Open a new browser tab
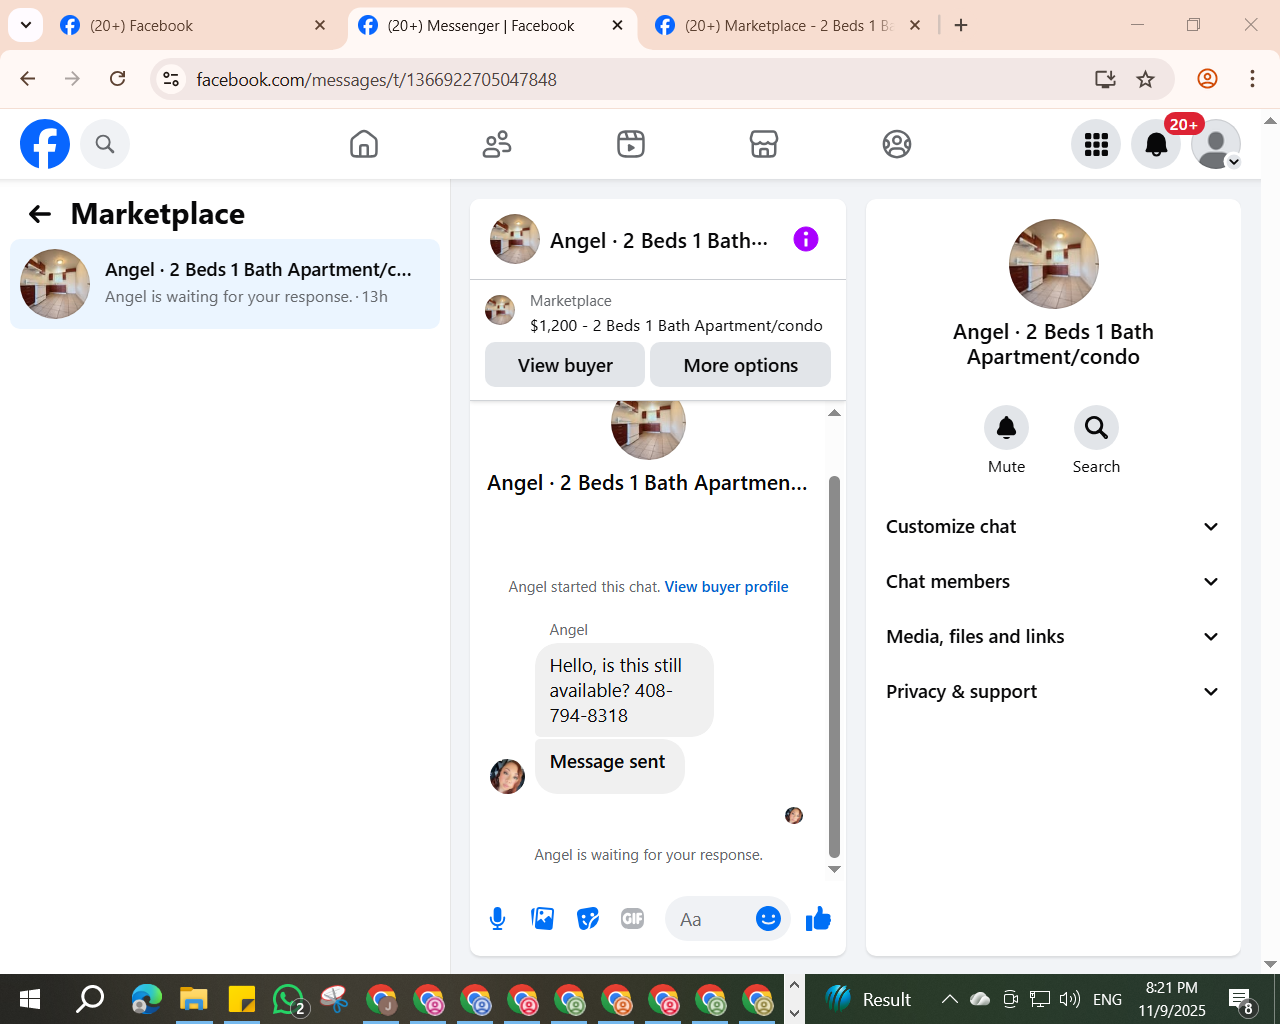The height and width of the screenshot is (1024, 1280). coord(961,26)
